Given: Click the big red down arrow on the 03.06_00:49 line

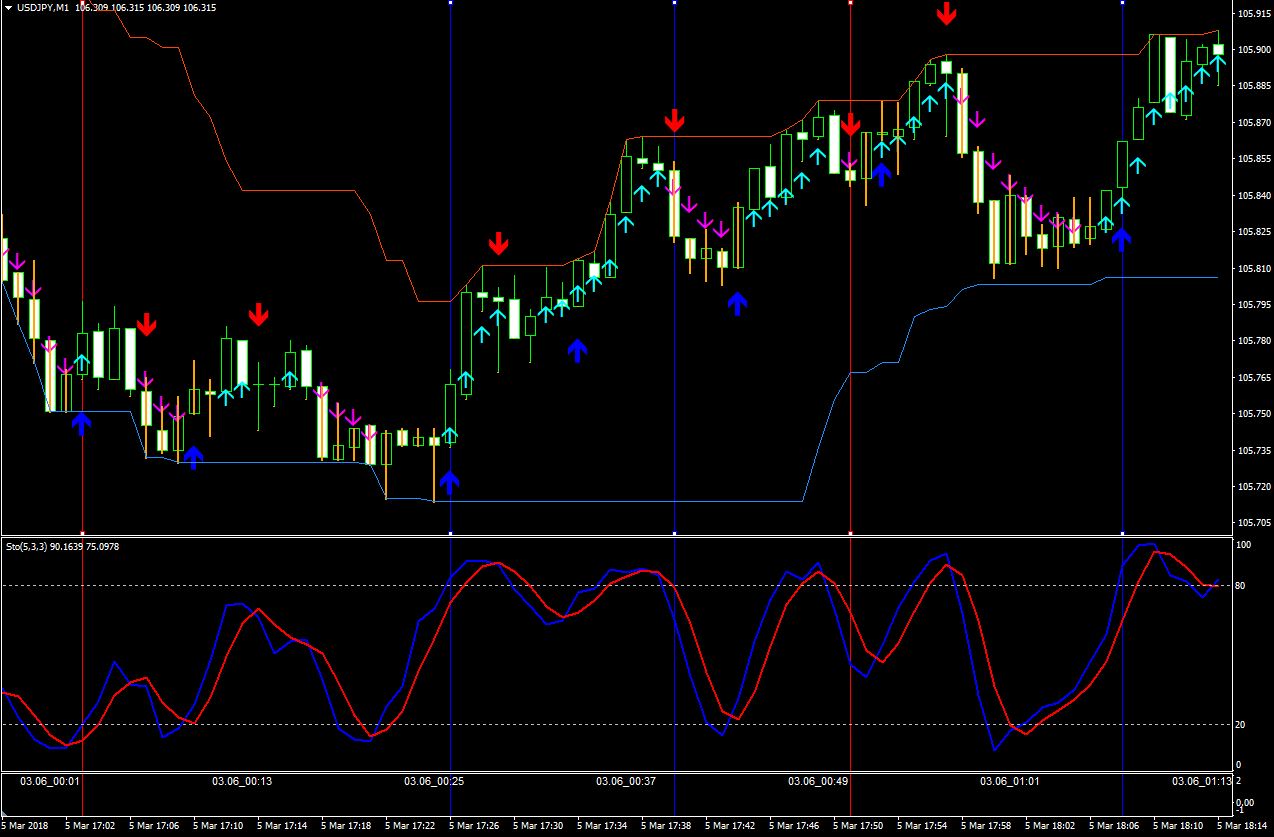Looking at the screenshot, I should 850,124.
